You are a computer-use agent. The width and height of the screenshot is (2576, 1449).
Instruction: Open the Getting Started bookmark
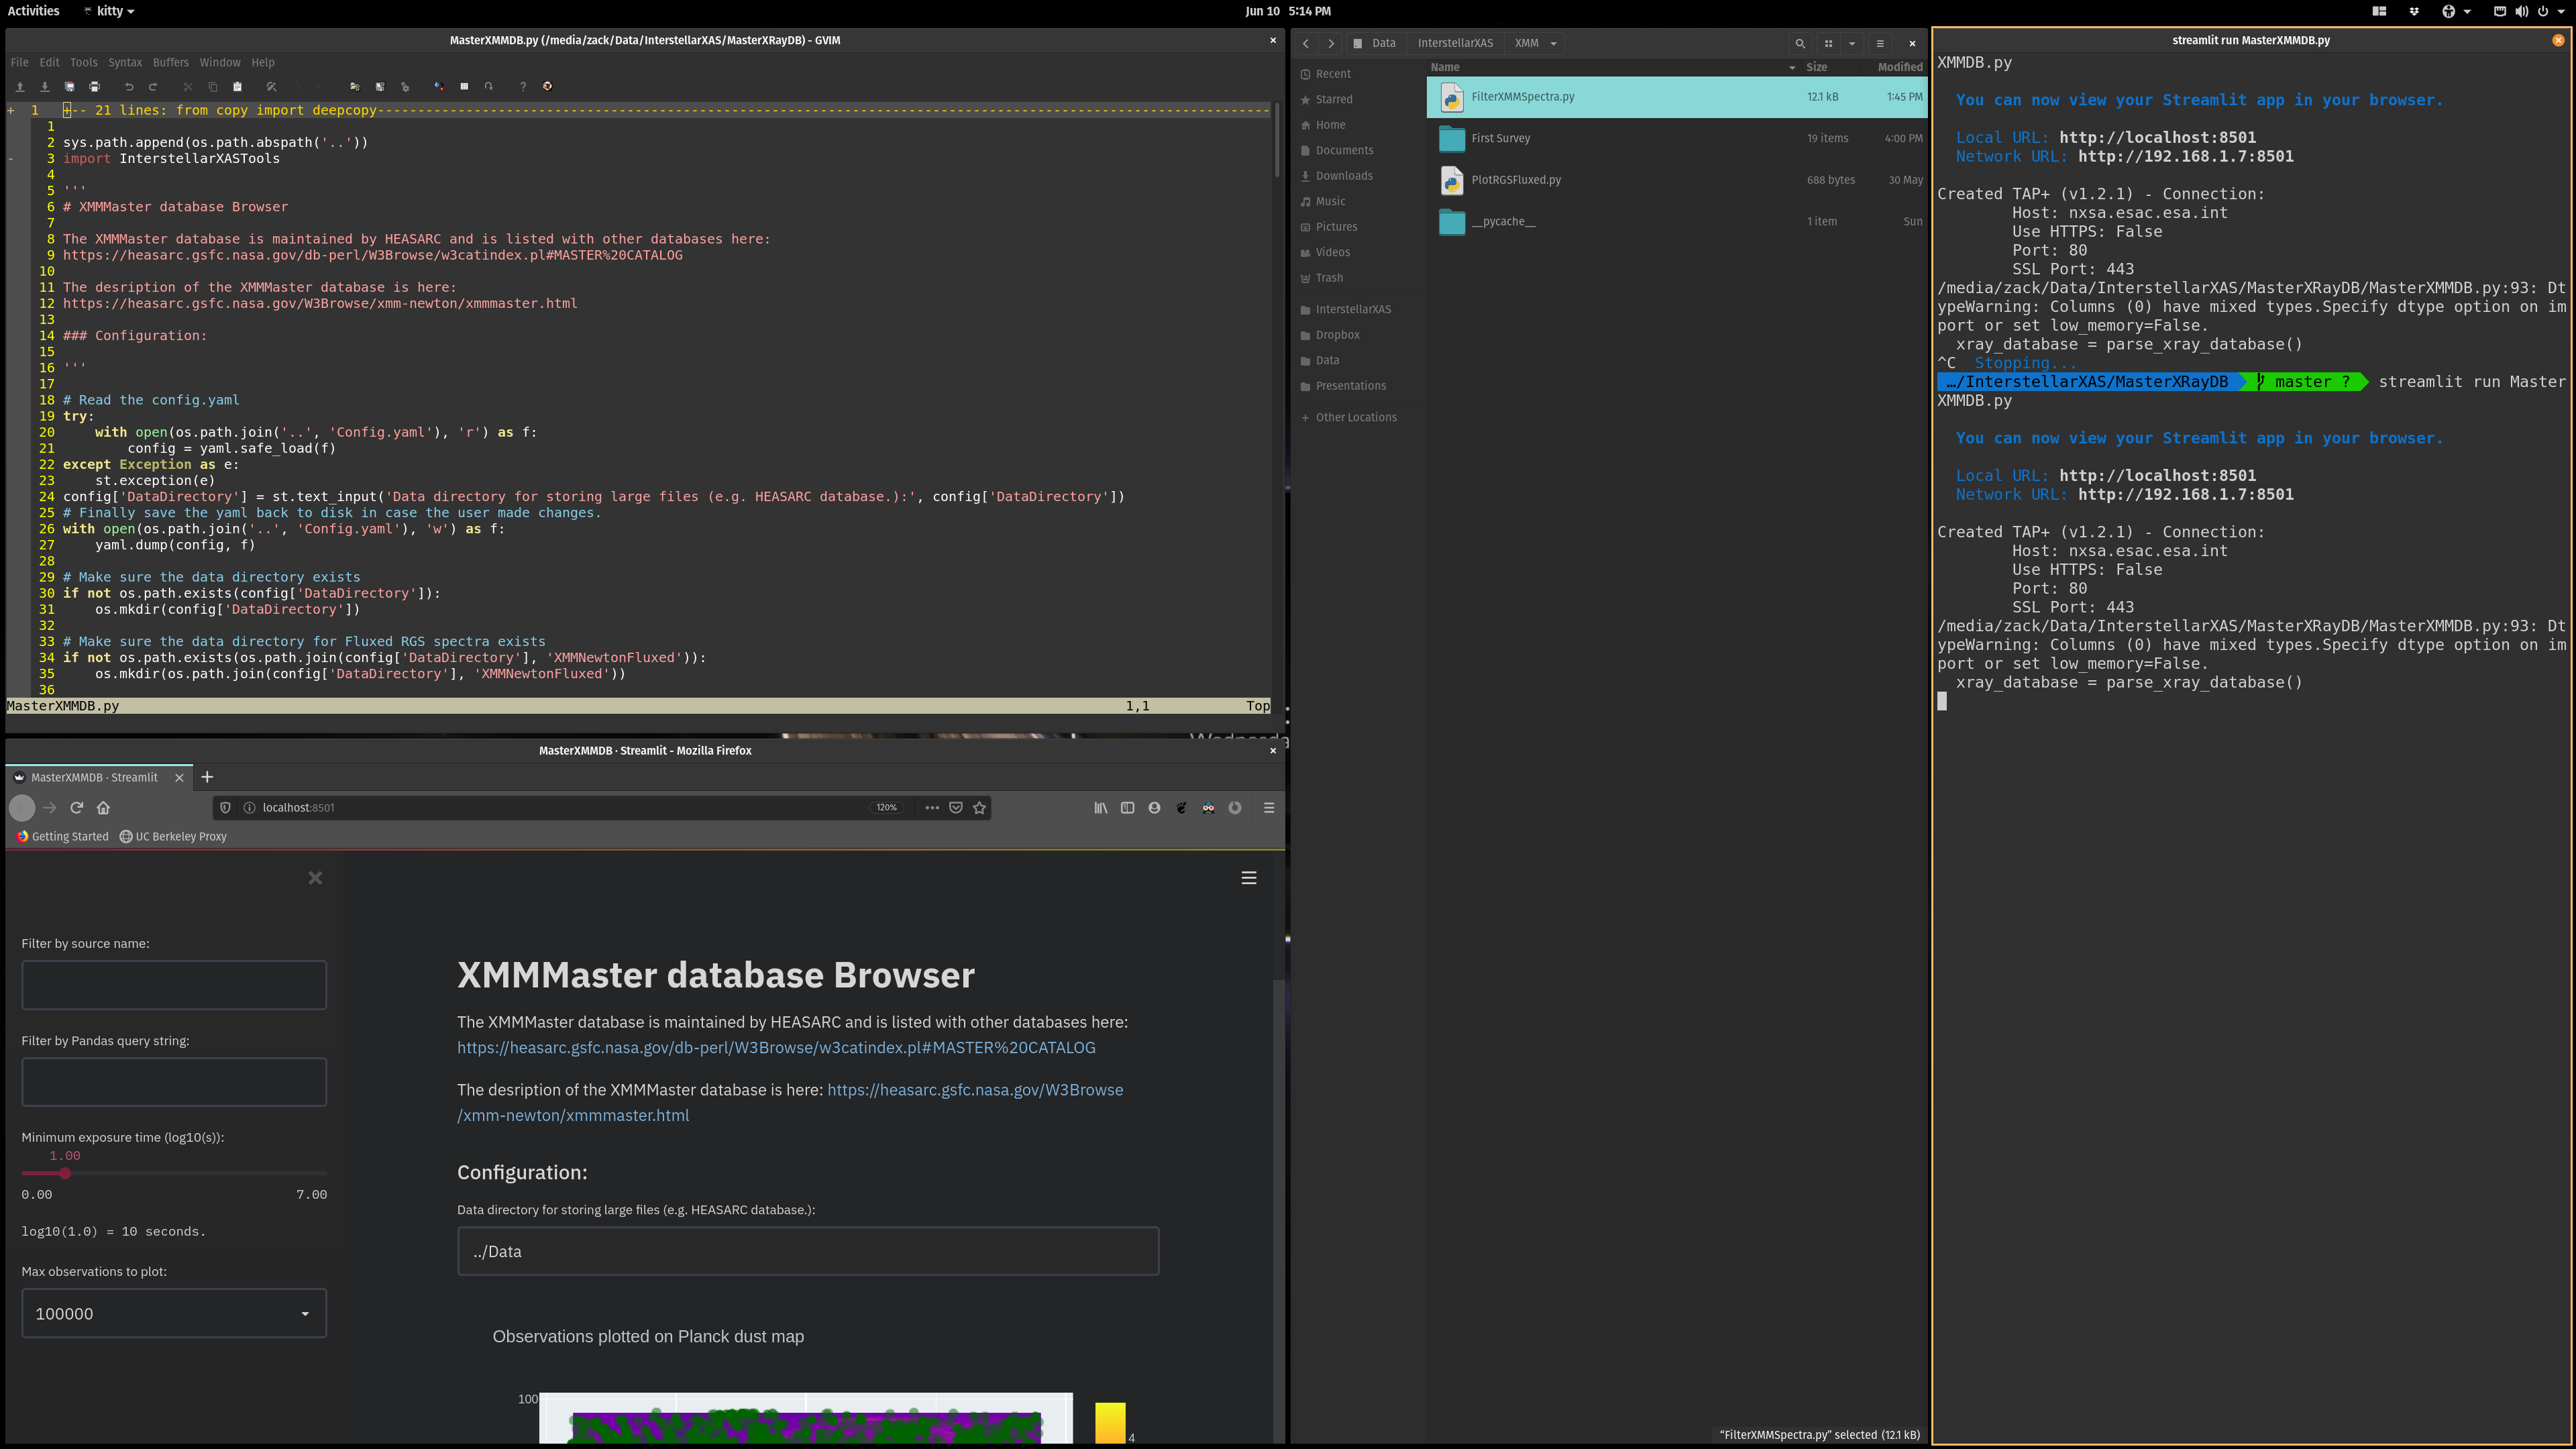(62, 836)
